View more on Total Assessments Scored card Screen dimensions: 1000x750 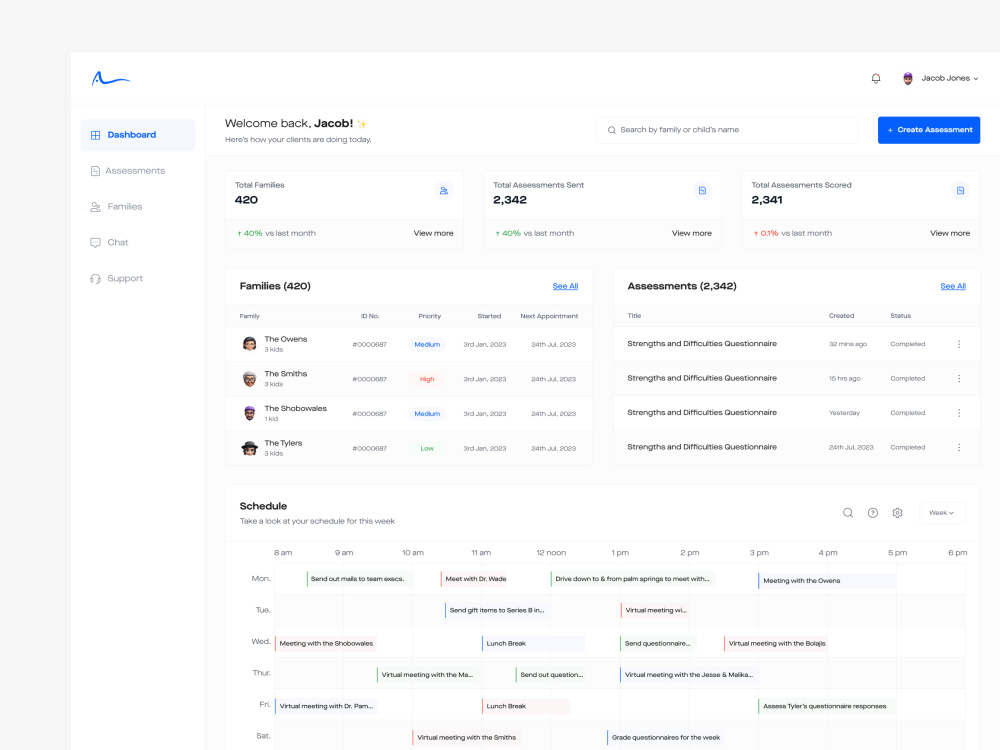click(x=950, y=233)
